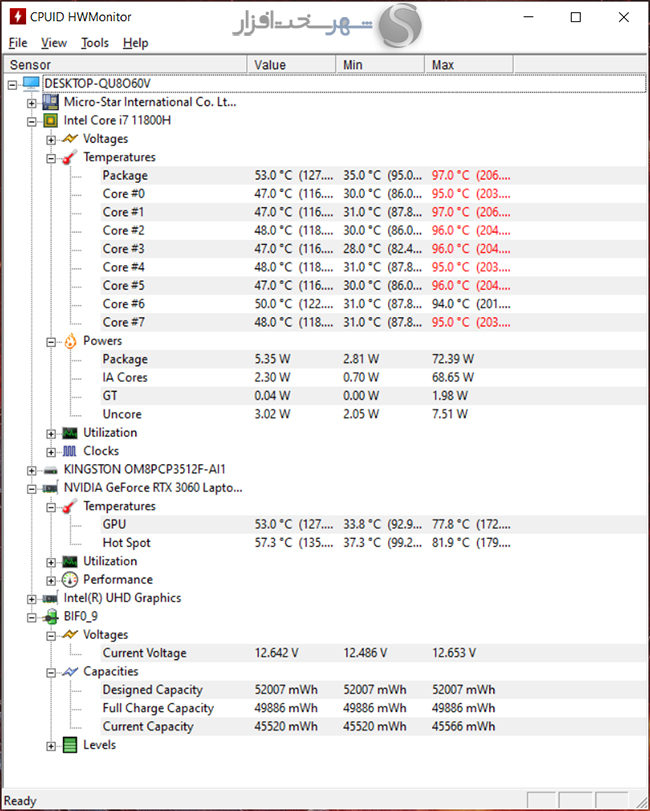This screenshot has width=650, height=811.
Task: Expand the Intel(R) UHD Graphics node
Action: click(x=32, y=598)
